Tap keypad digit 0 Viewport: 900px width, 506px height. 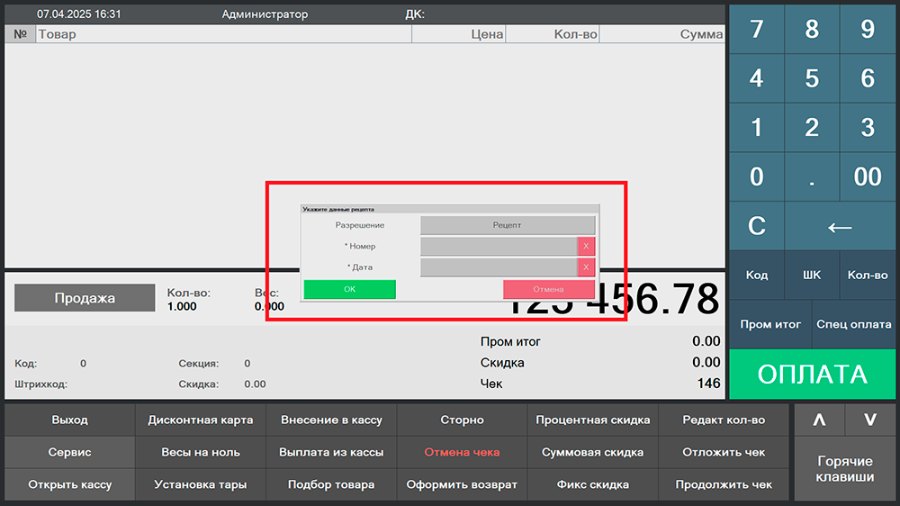(757, 177)
